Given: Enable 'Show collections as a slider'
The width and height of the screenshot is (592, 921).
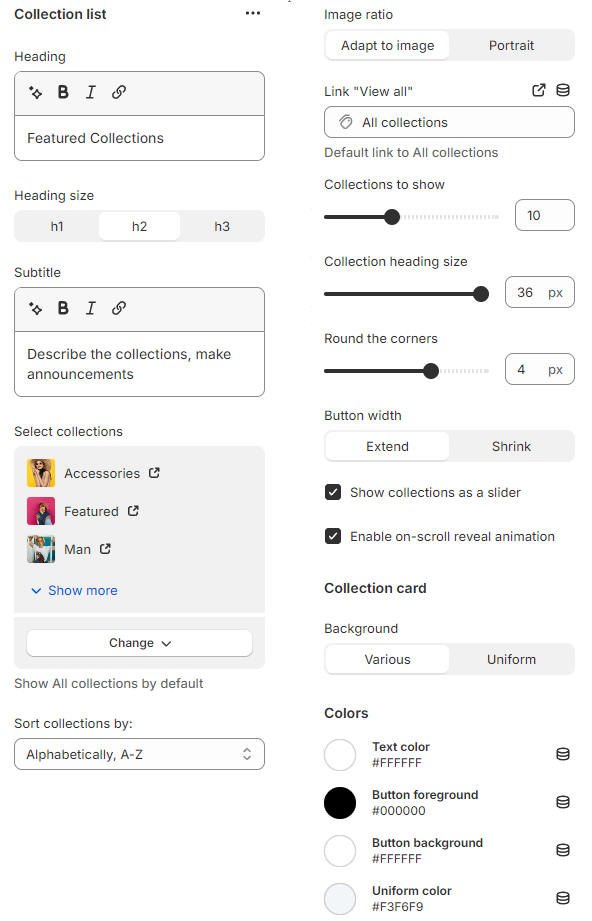Looking at the screenshot, I should tap(333, 492).
